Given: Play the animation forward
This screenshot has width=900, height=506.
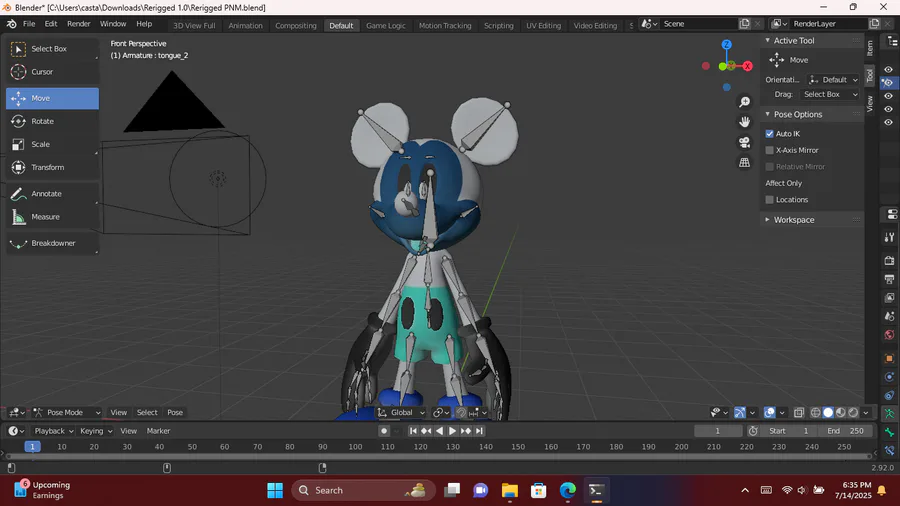Looking at the screenshot, I should (452, 431).
